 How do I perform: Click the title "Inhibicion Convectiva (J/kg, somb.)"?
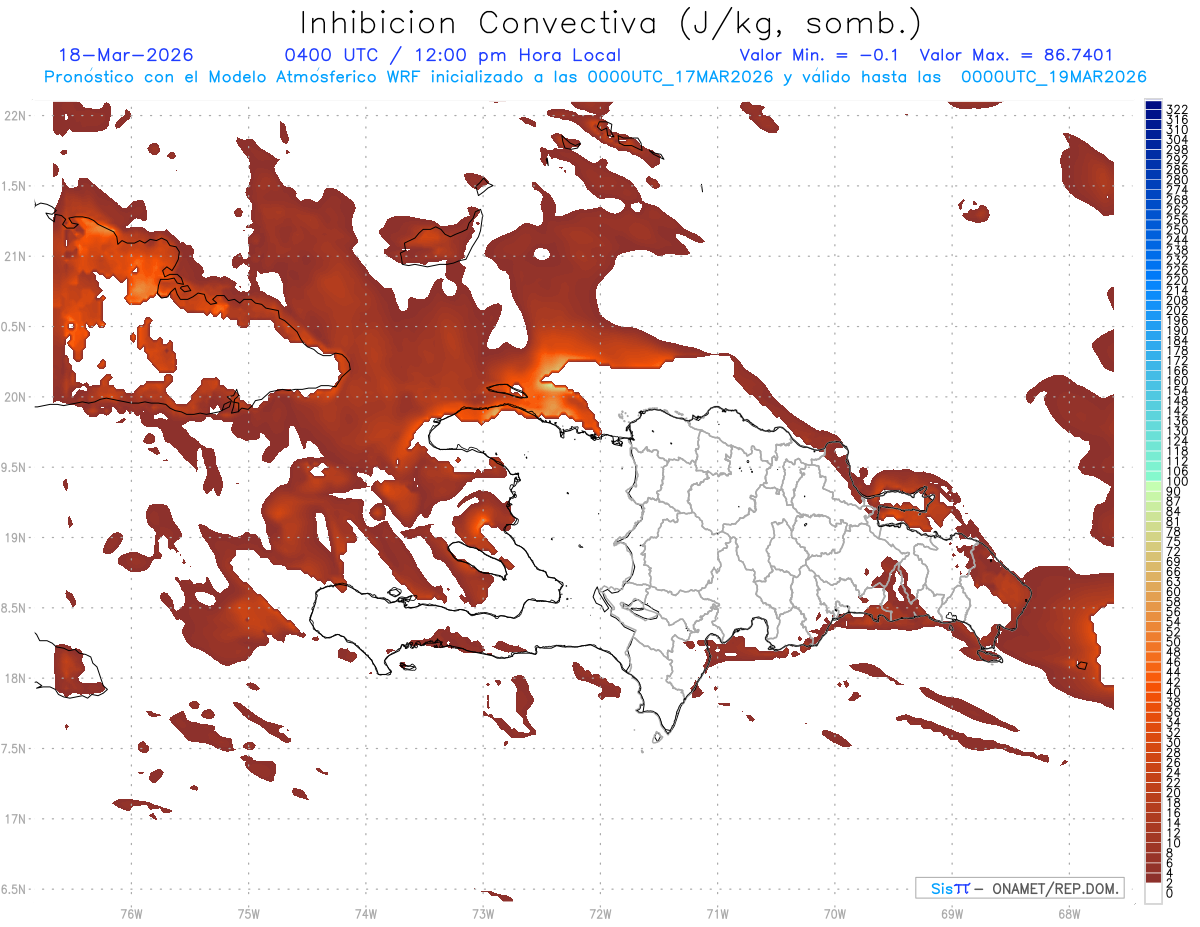coord(610,24)
